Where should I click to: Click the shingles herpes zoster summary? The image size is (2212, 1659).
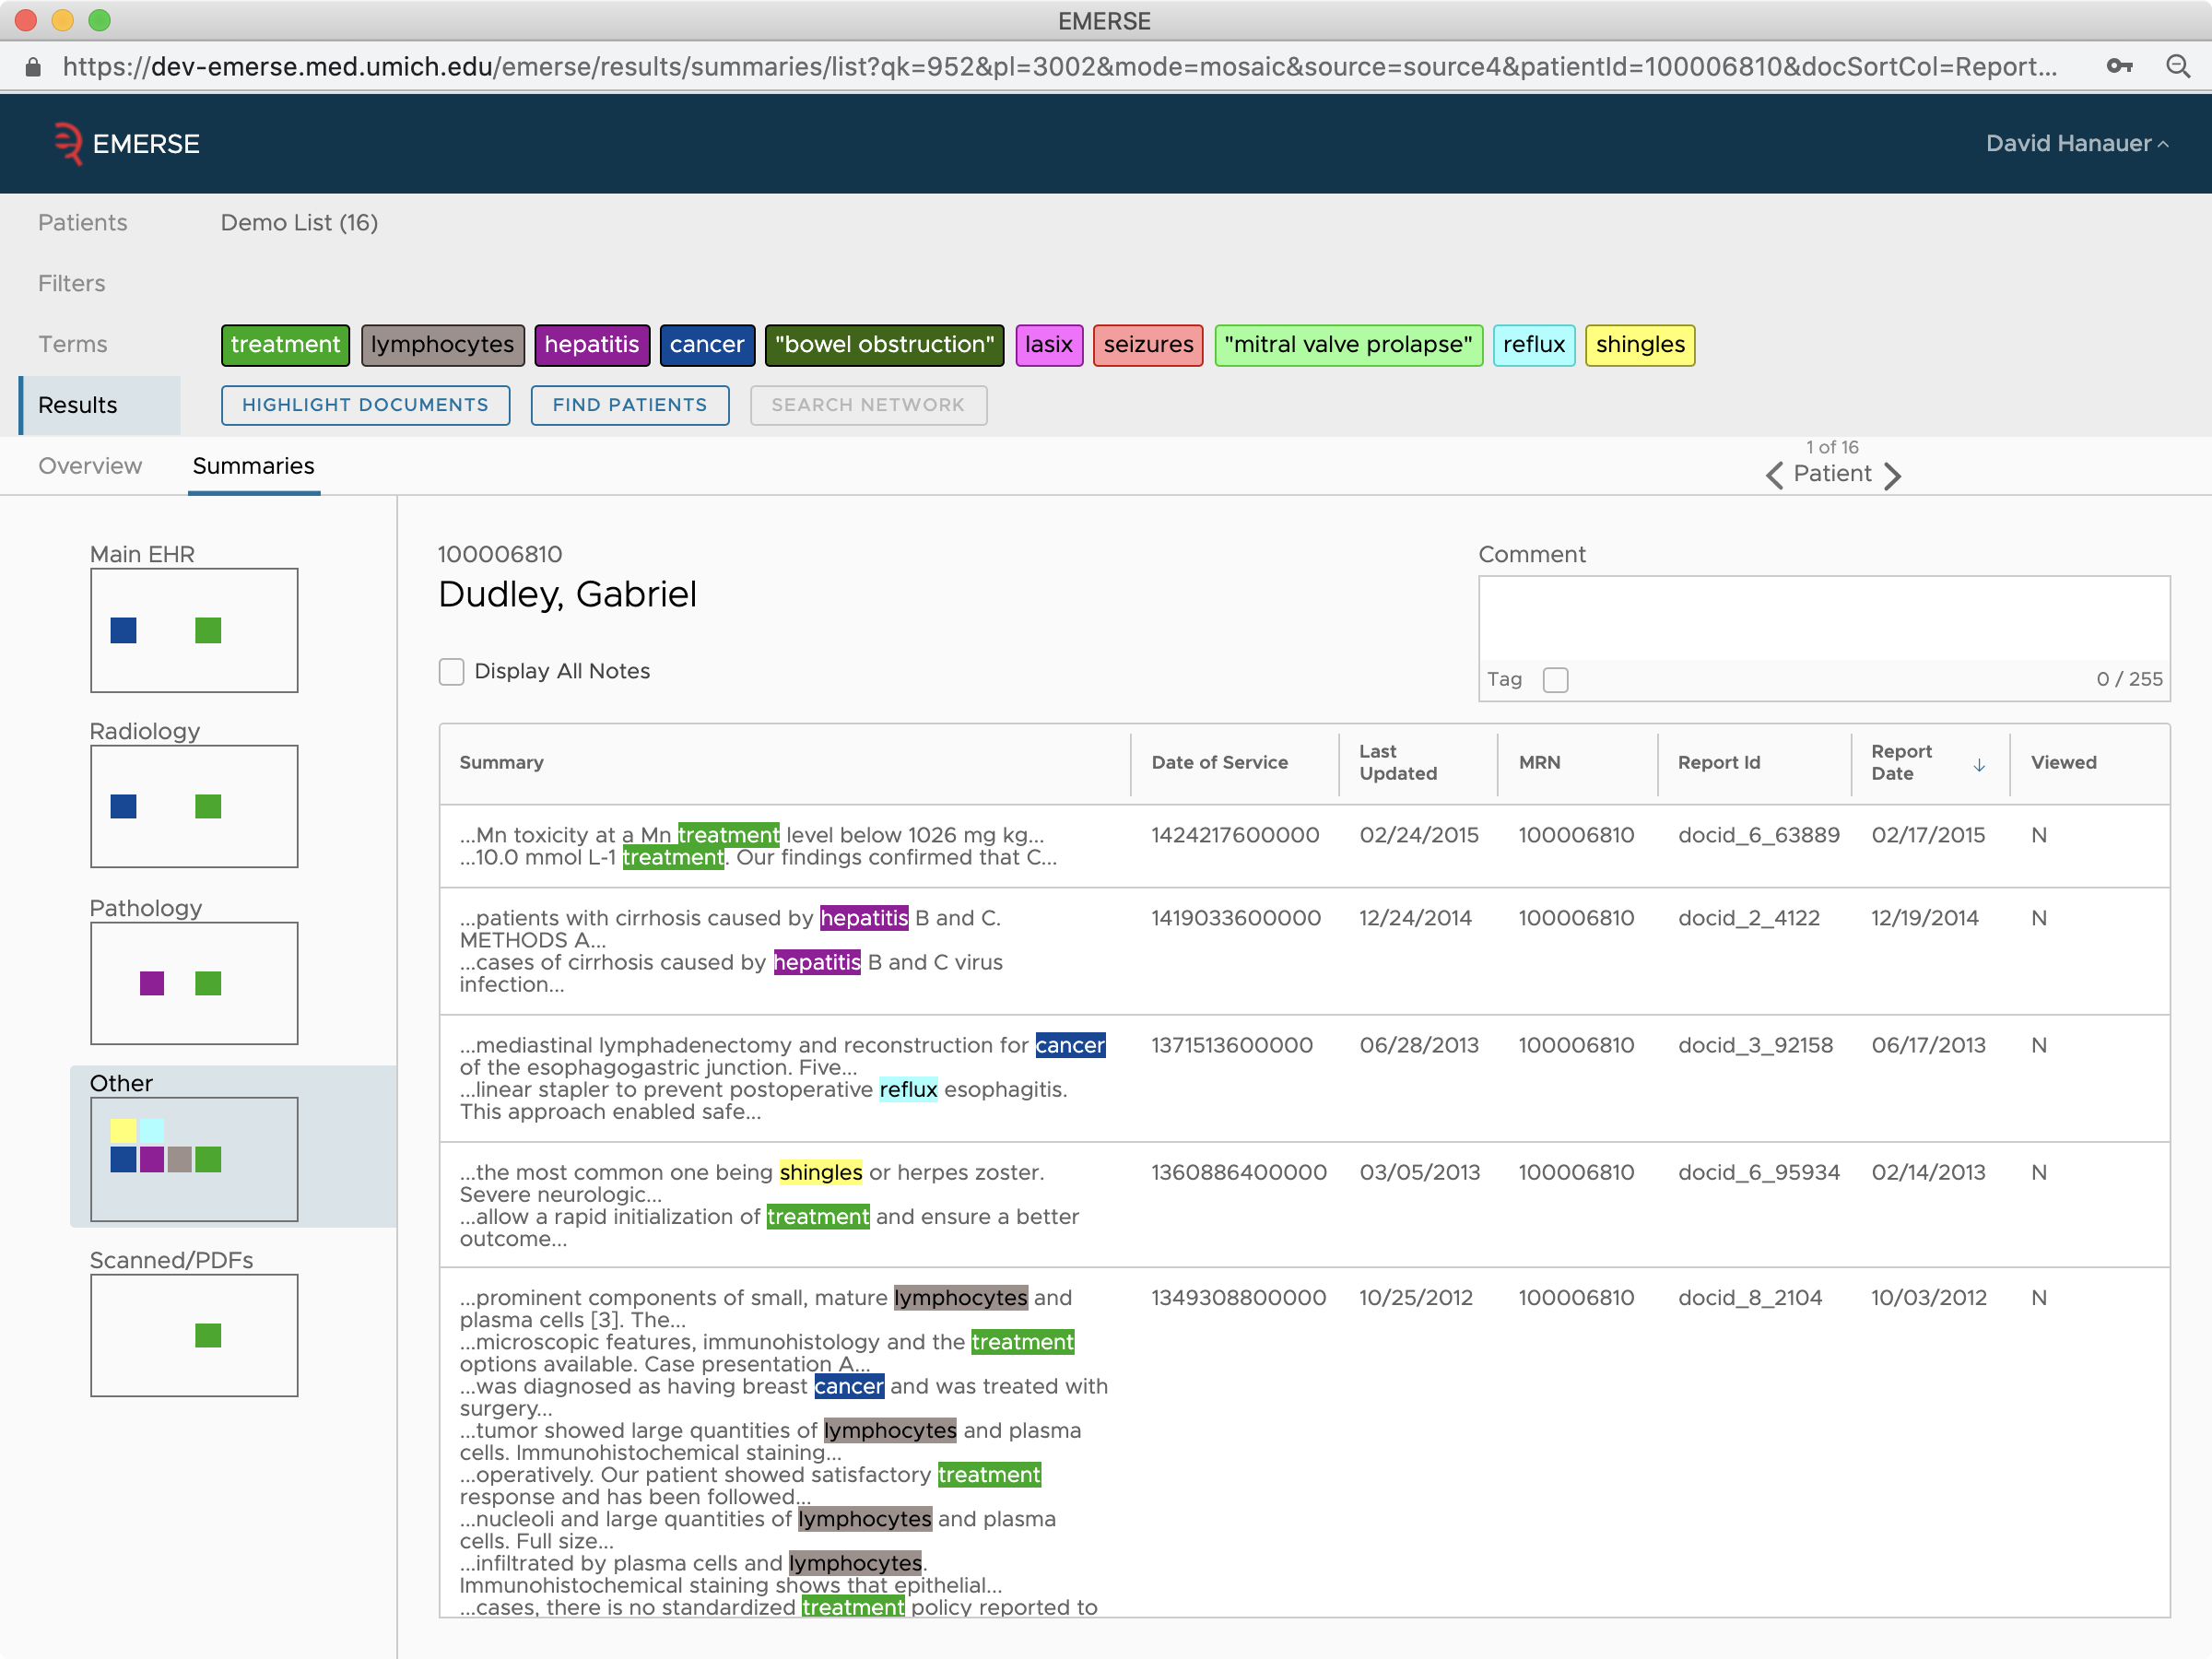[769, 1205]
